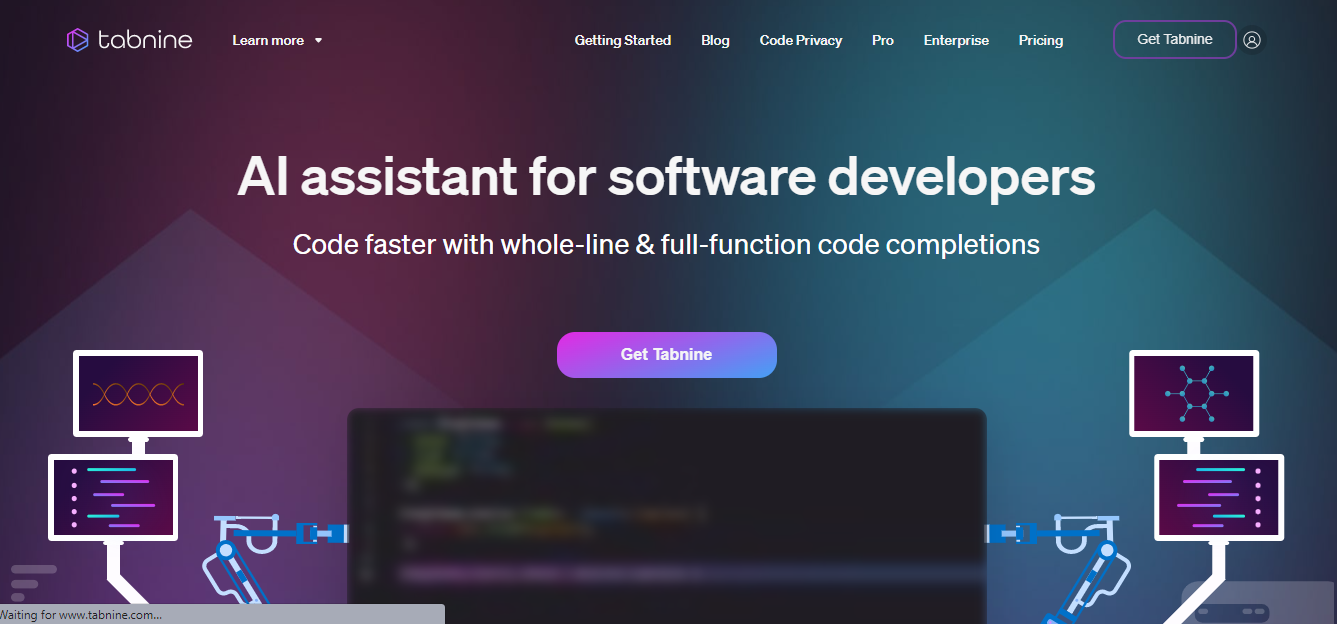The image size is (1337, 624).
Task: Click the heading 'AI assistant for software developers'
Action: point(667,177)
